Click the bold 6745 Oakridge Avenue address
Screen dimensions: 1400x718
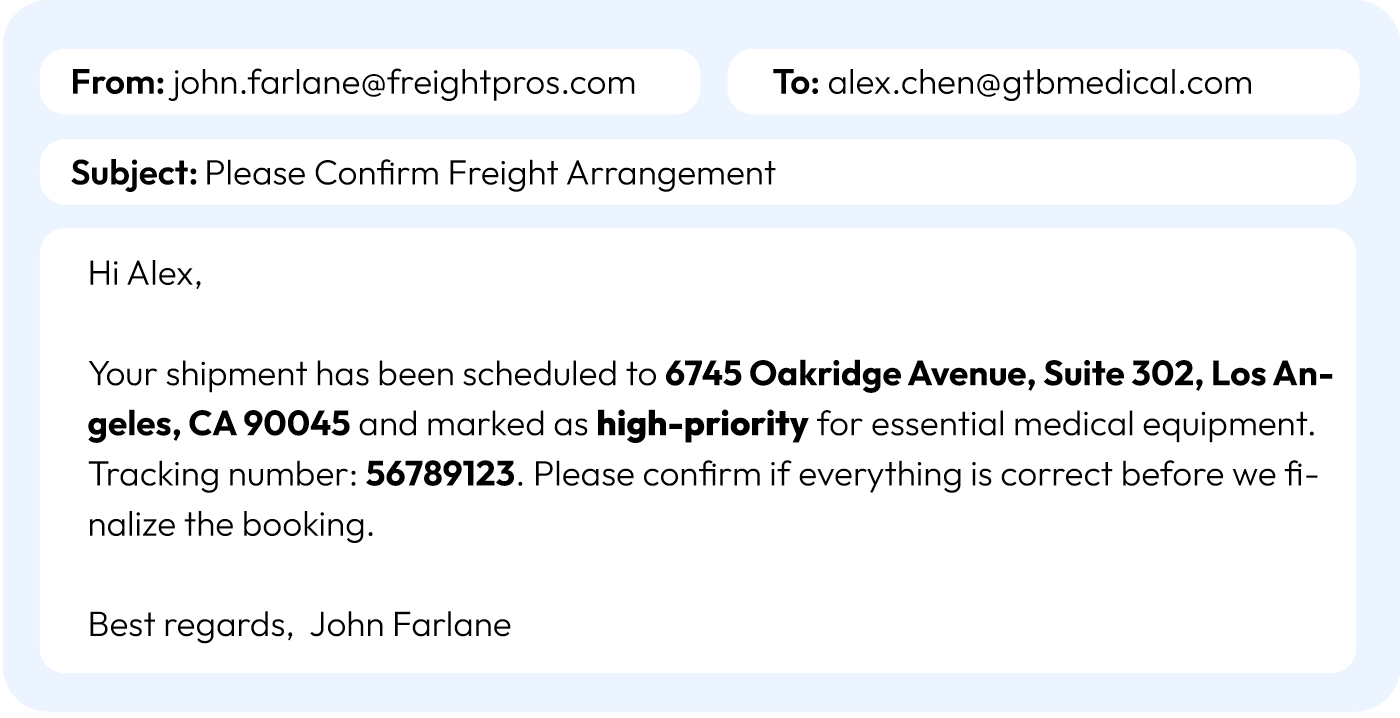pos(849,375)
